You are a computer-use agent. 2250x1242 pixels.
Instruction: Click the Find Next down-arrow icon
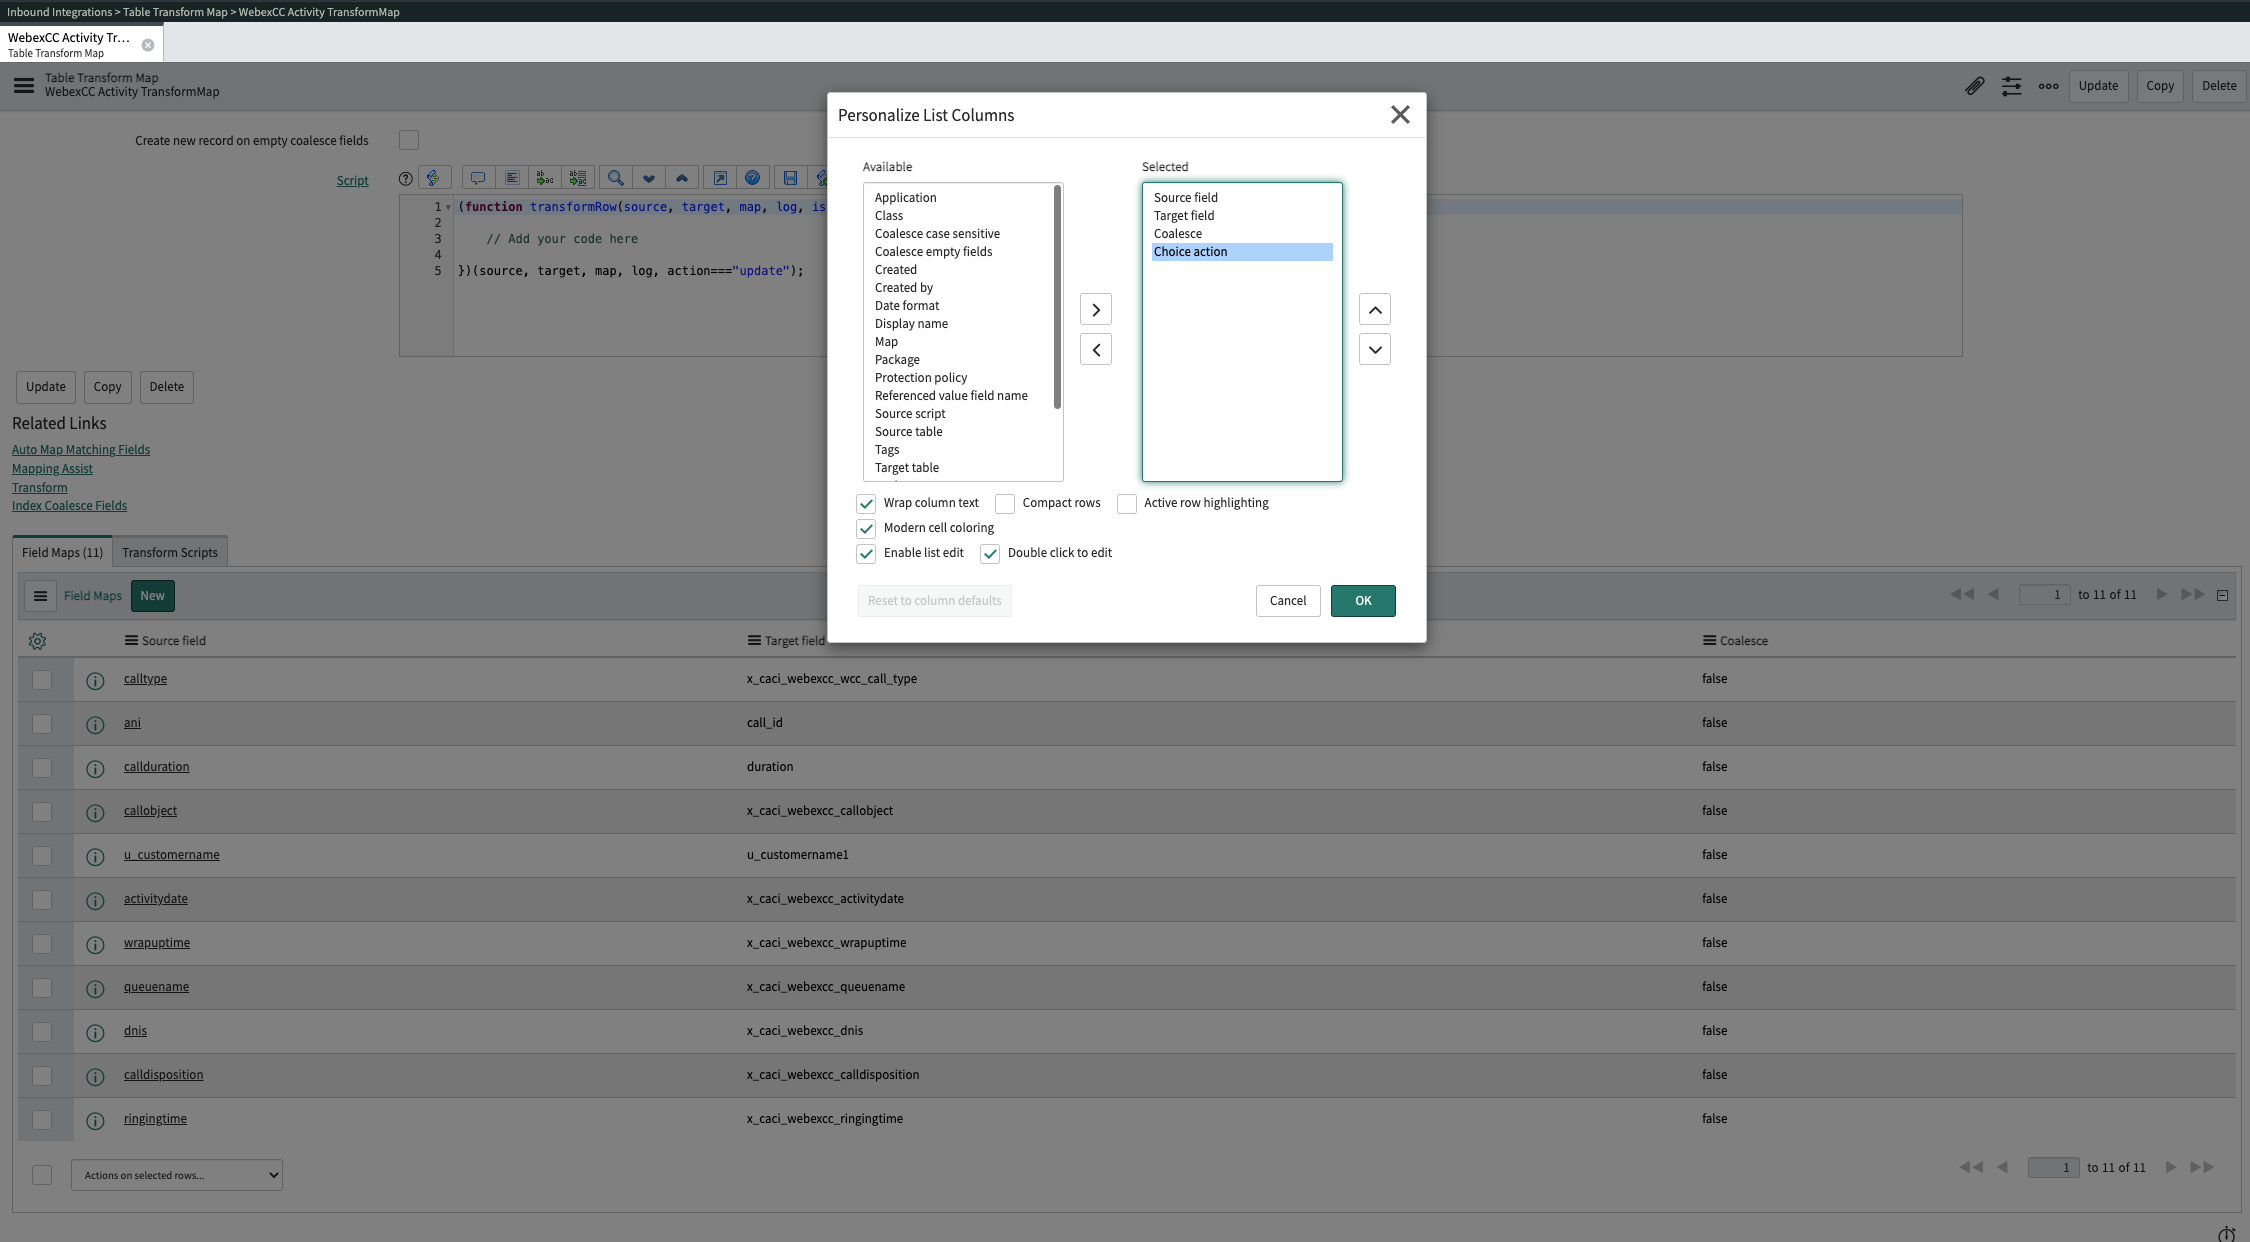pos(648,178)
